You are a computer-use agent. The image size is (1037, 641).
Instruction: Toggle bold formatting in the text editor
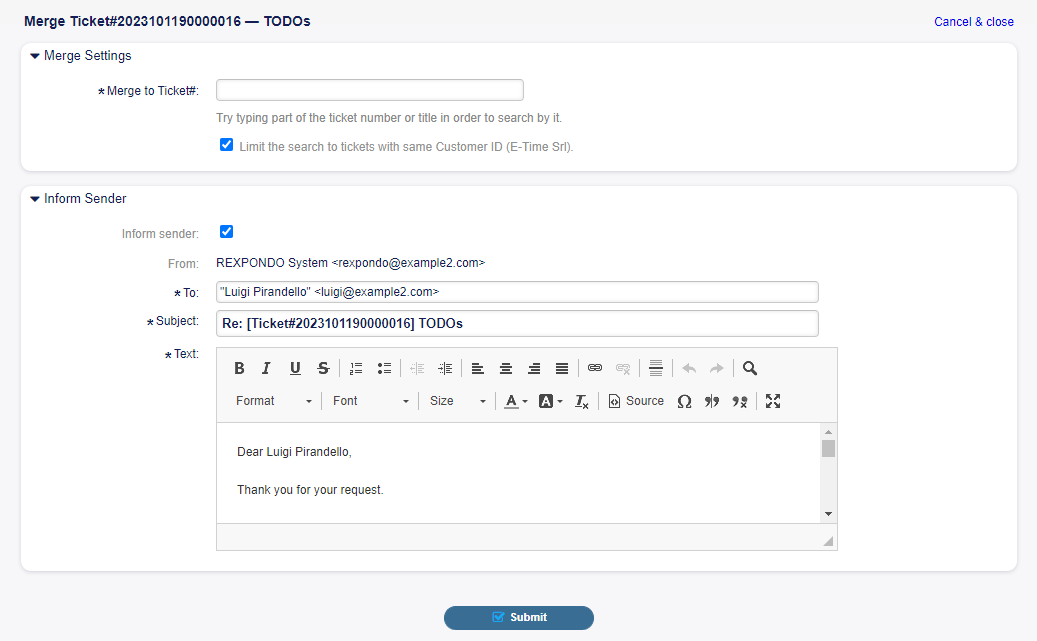pos(239,368)
